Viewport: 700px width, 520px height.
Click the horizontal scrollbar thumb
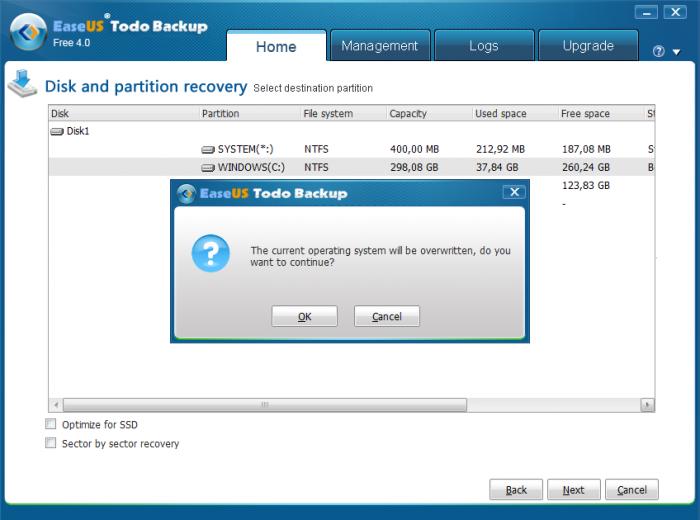265,405
